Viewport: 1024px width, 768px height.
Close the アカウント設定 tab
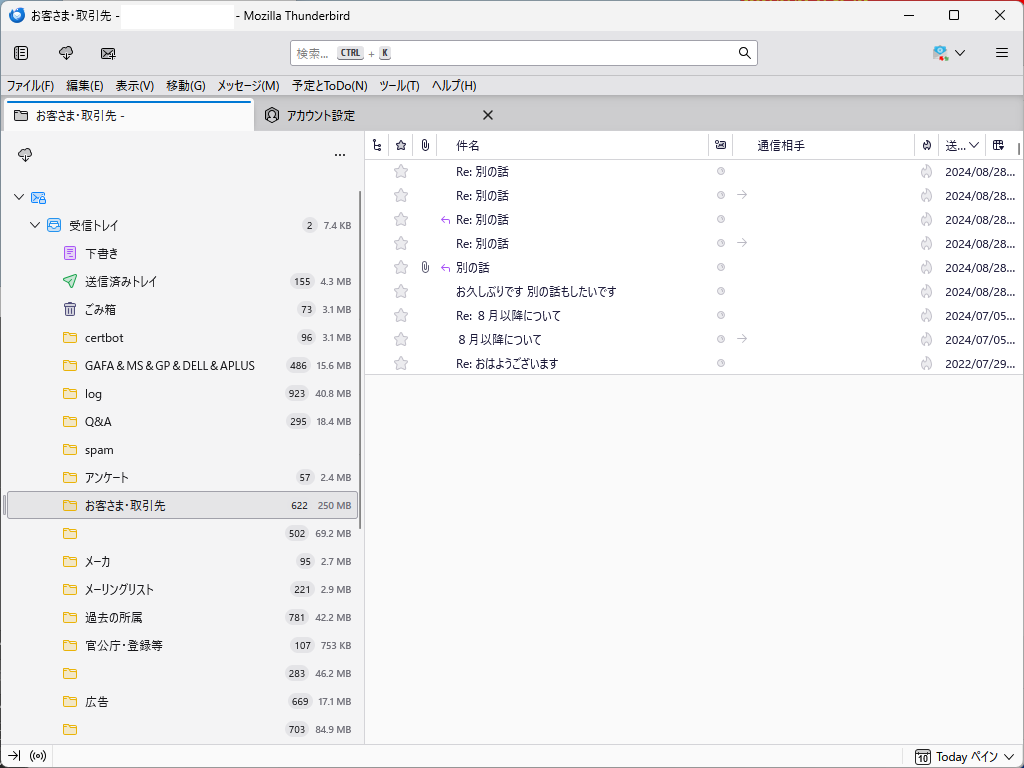(488, 115)
